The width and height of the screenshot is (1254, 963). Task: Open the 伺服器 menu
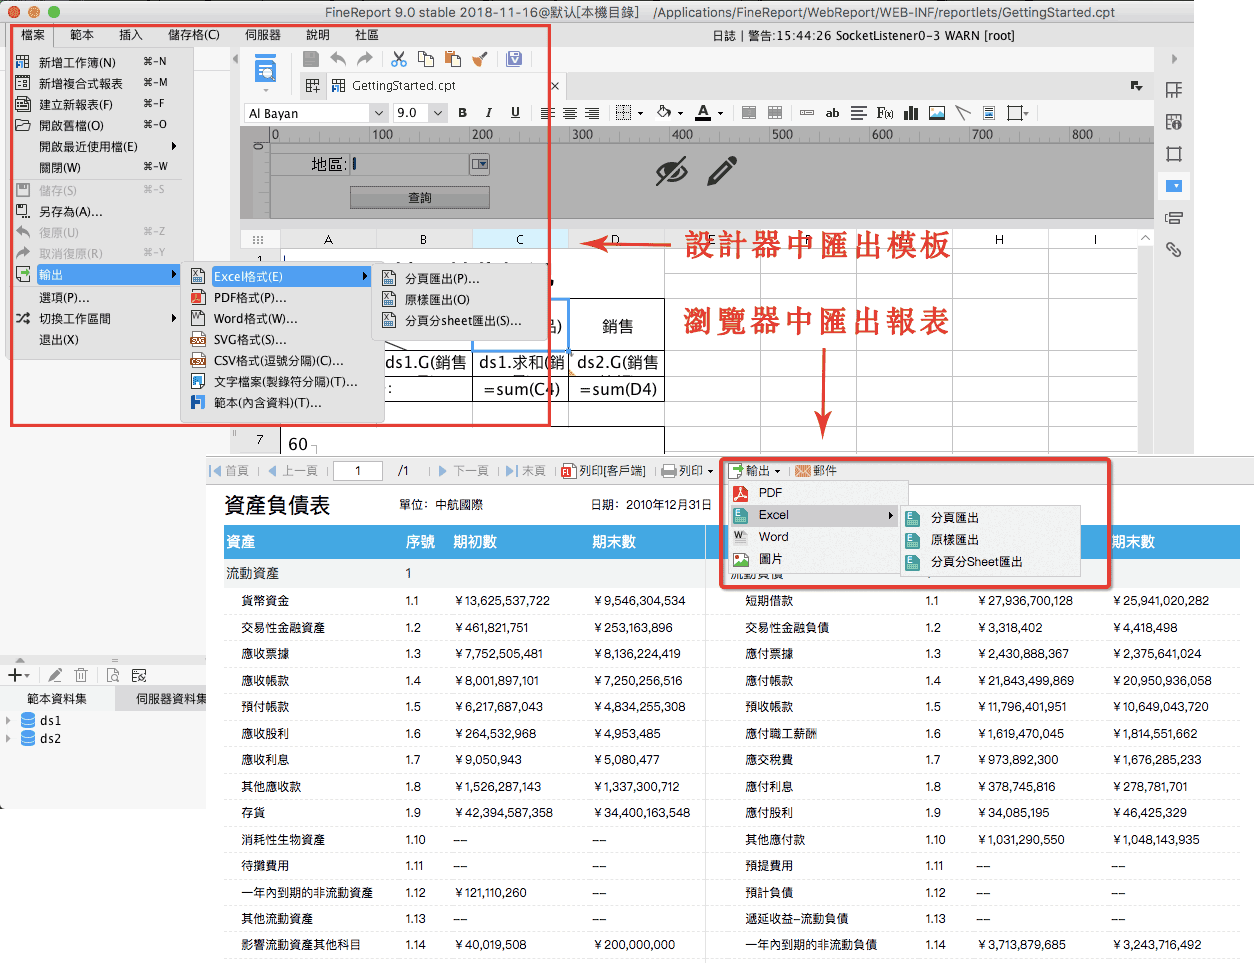(263, 35)
